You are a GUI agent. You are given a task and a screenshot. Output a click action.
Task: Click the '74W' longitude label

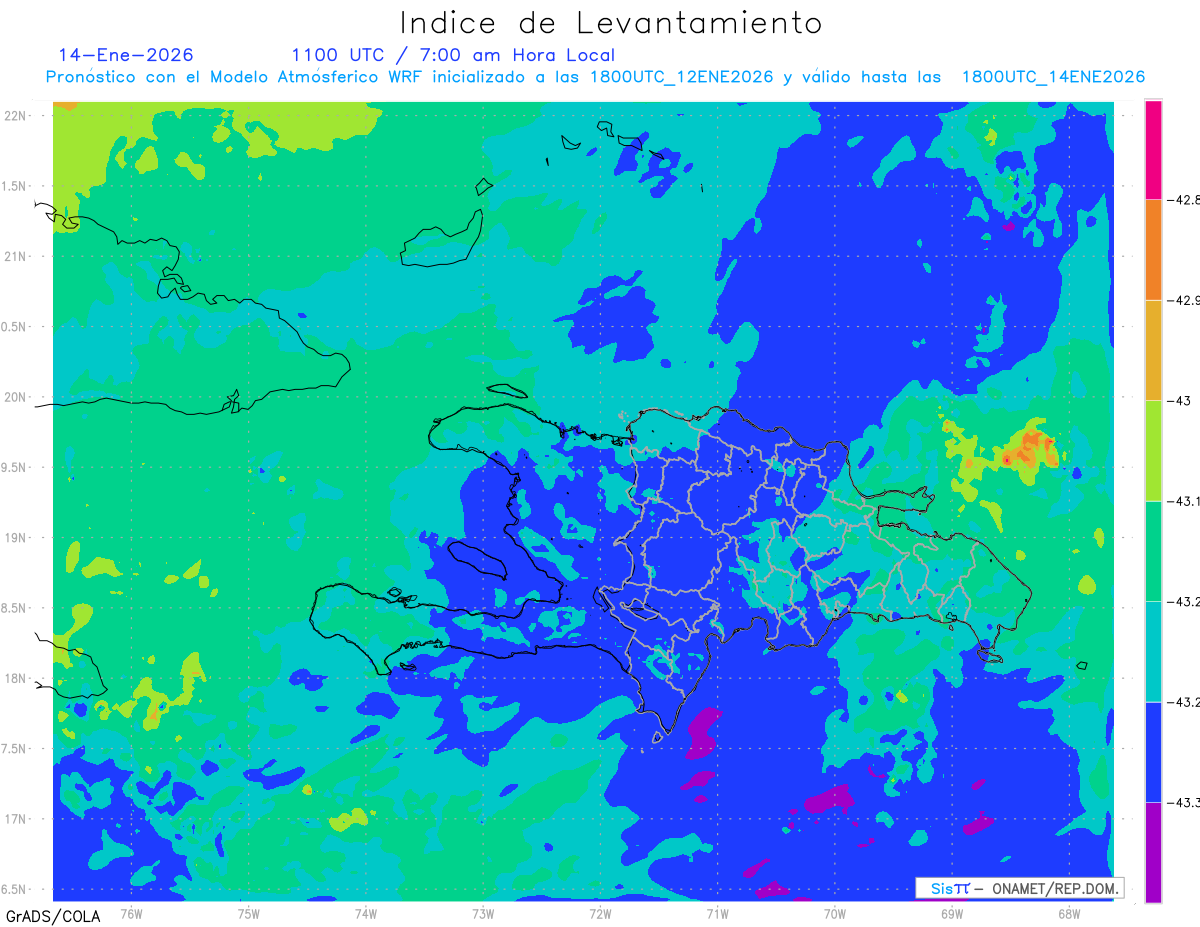point(366,912)
